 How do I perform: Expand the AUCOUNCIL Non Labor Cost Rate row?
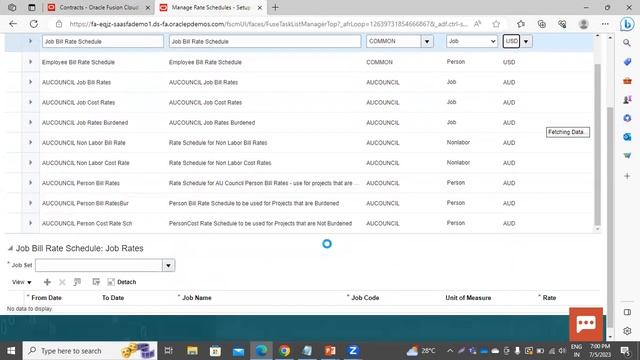click(30, 162)
